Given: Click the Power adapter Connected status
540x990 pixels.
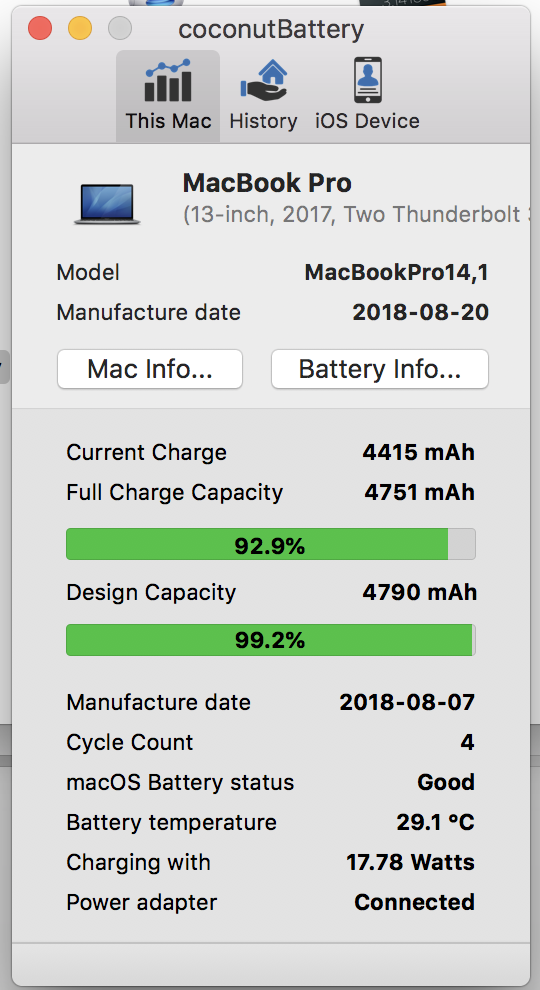Looking at the screenshot, I should pos(415,902).
